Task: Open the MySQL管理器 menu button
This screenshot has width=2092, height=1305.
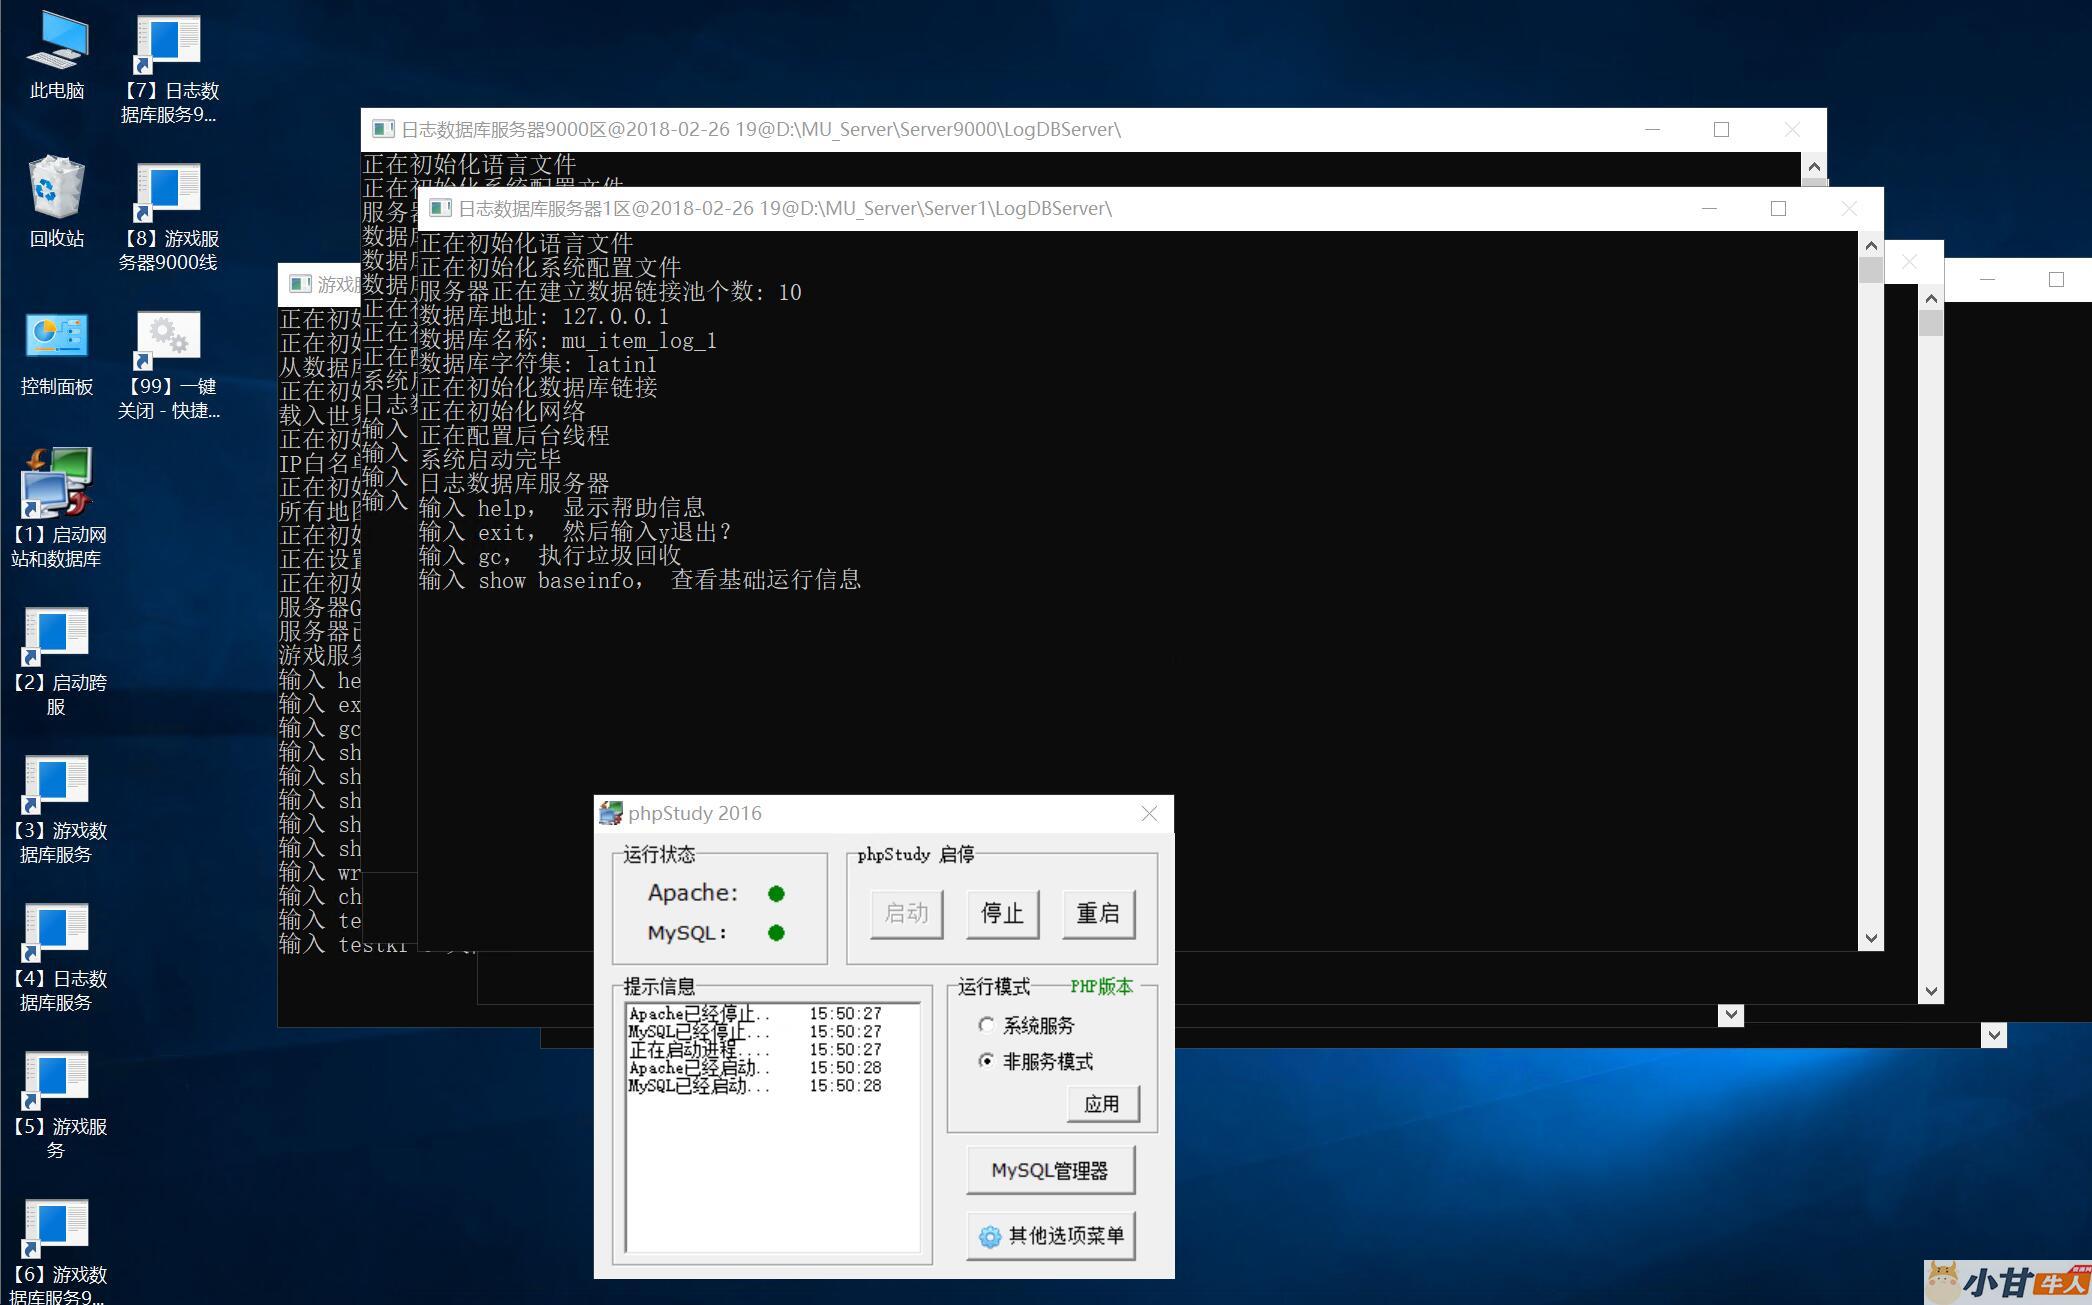Action: [x=1050, y=1171]
